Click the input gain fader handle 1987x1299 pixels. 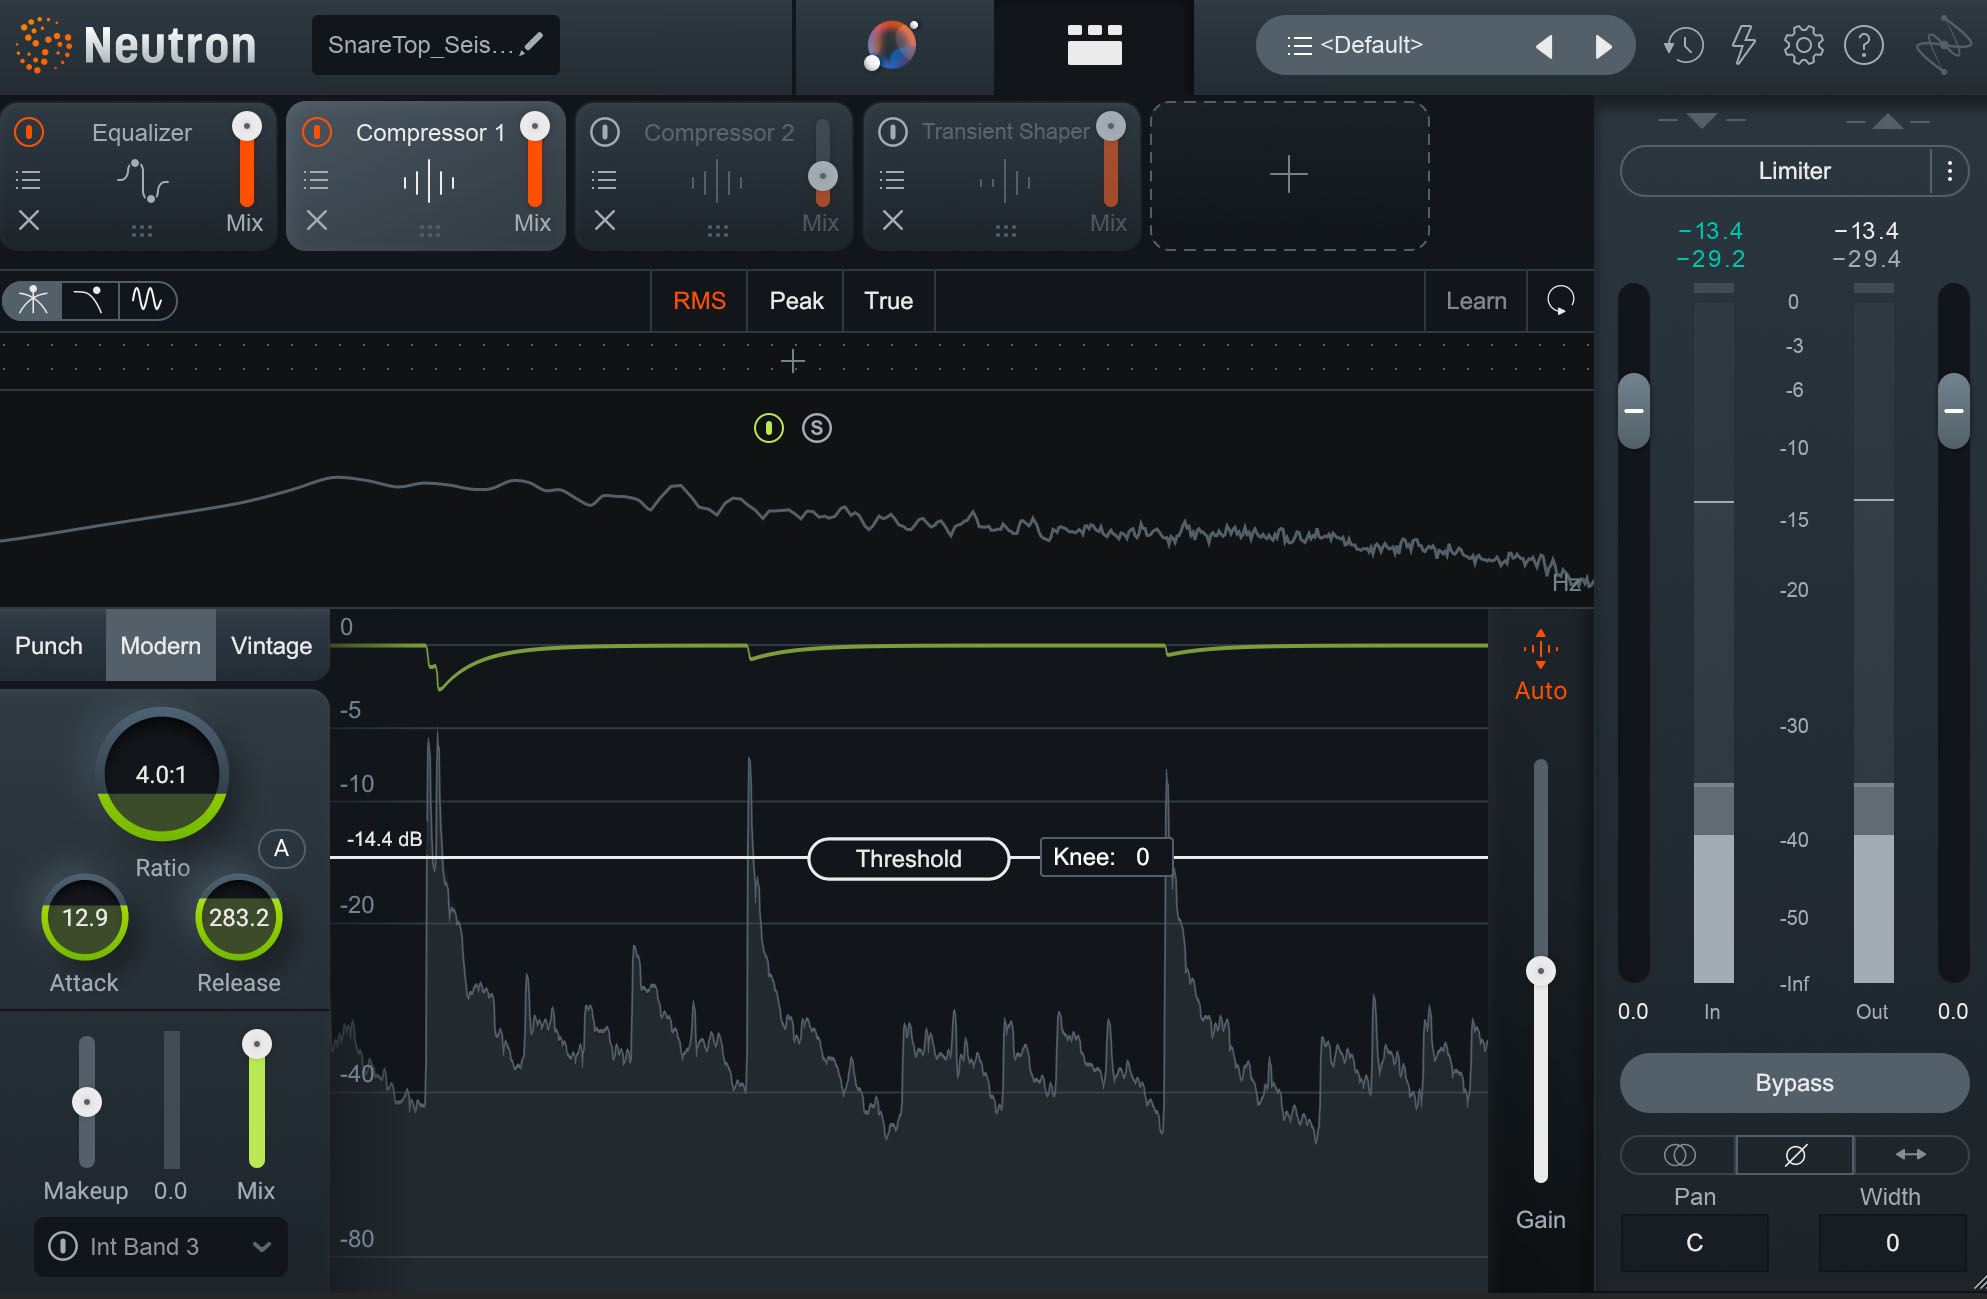click(x=1634, y=411)
